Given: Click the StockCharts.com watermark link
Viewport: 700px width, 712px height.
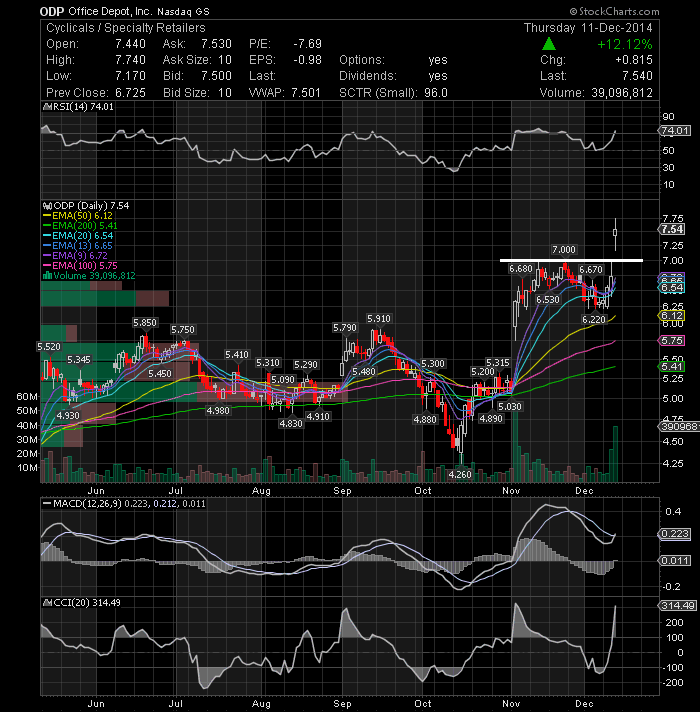Looking at the screenshot, I should tap(615, 11).
